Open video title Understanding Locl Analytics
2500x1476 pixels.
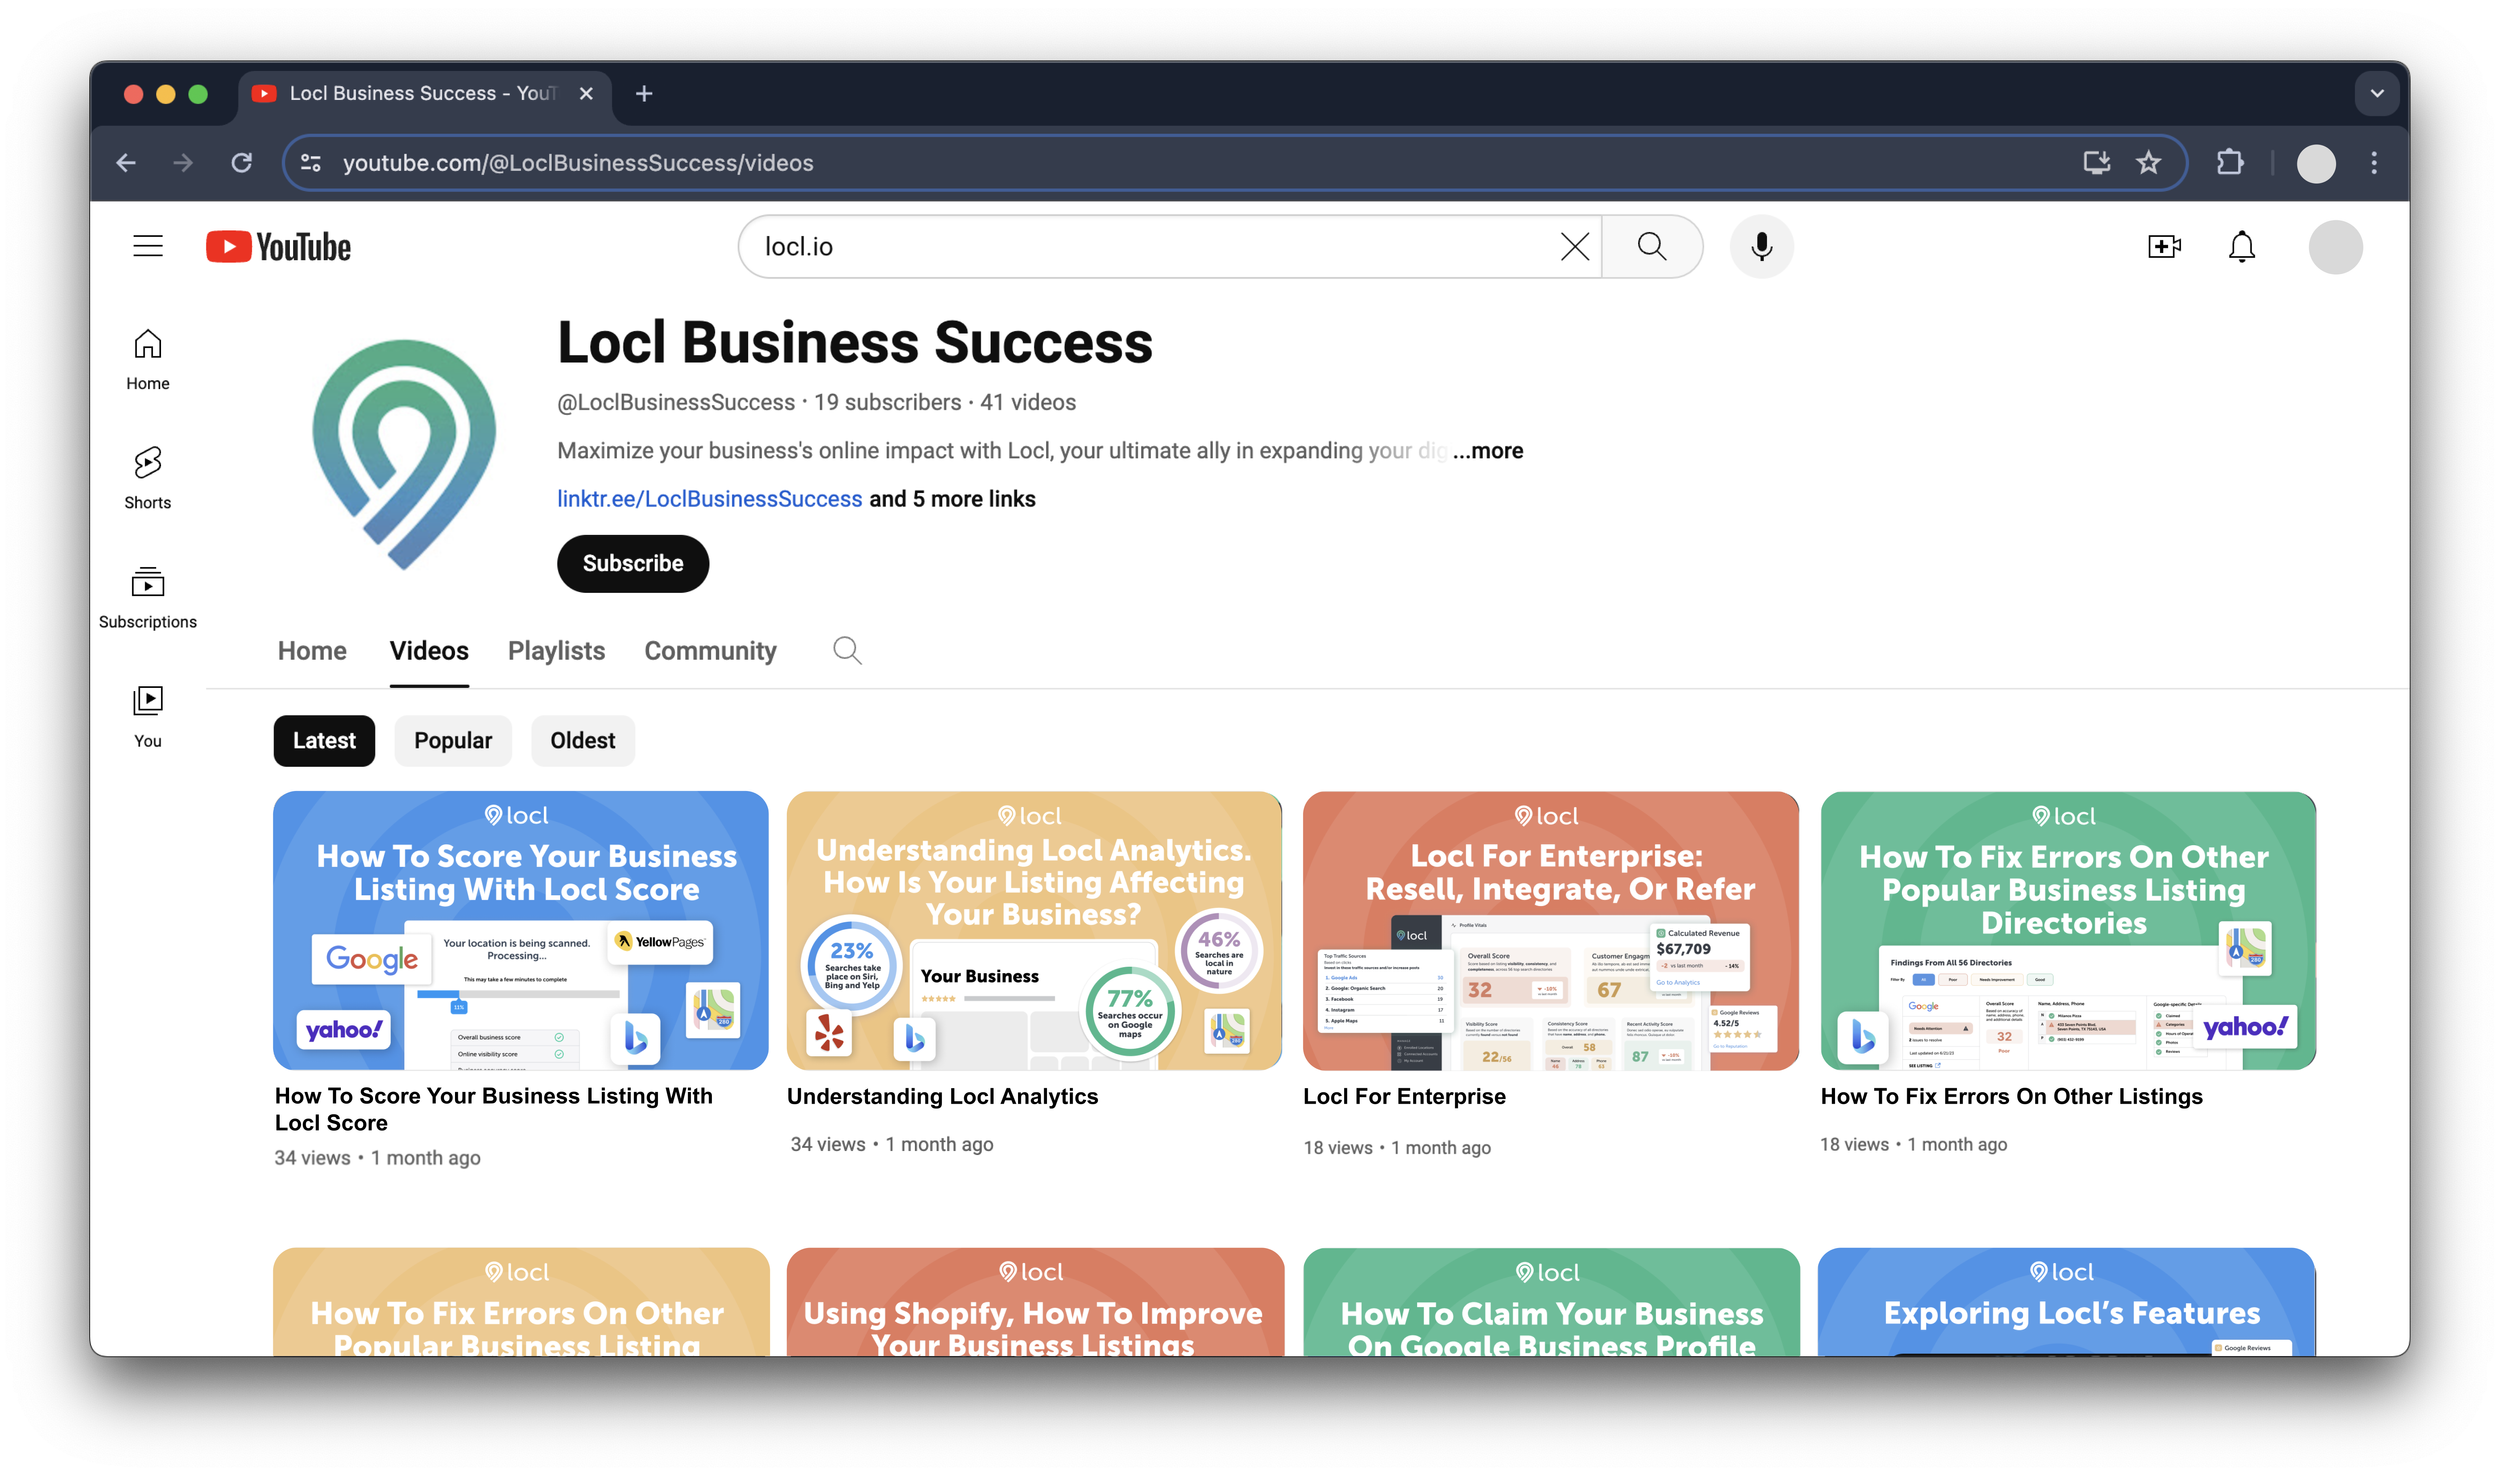pos(942,1096)
